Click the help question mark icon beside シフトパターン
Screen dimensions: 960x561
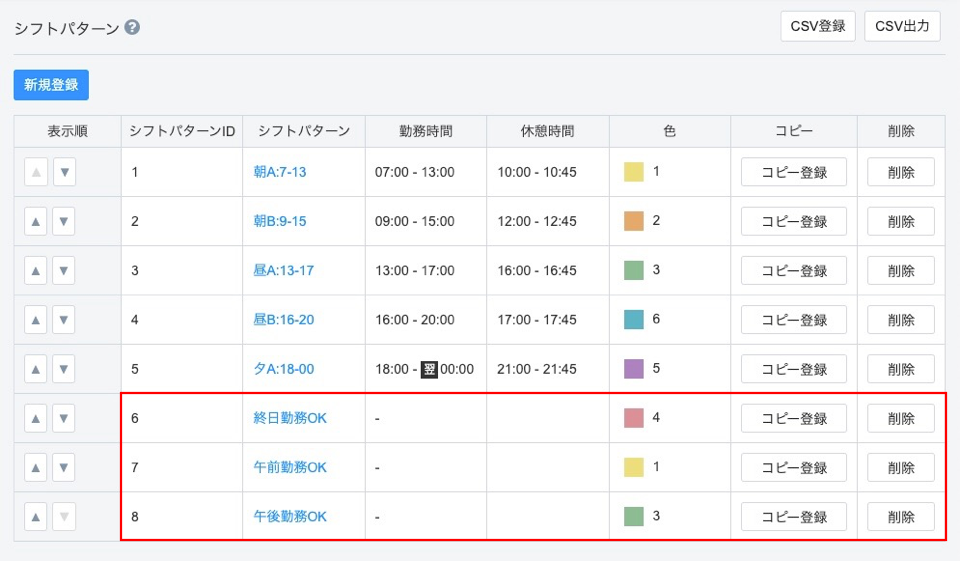[132, 28]
